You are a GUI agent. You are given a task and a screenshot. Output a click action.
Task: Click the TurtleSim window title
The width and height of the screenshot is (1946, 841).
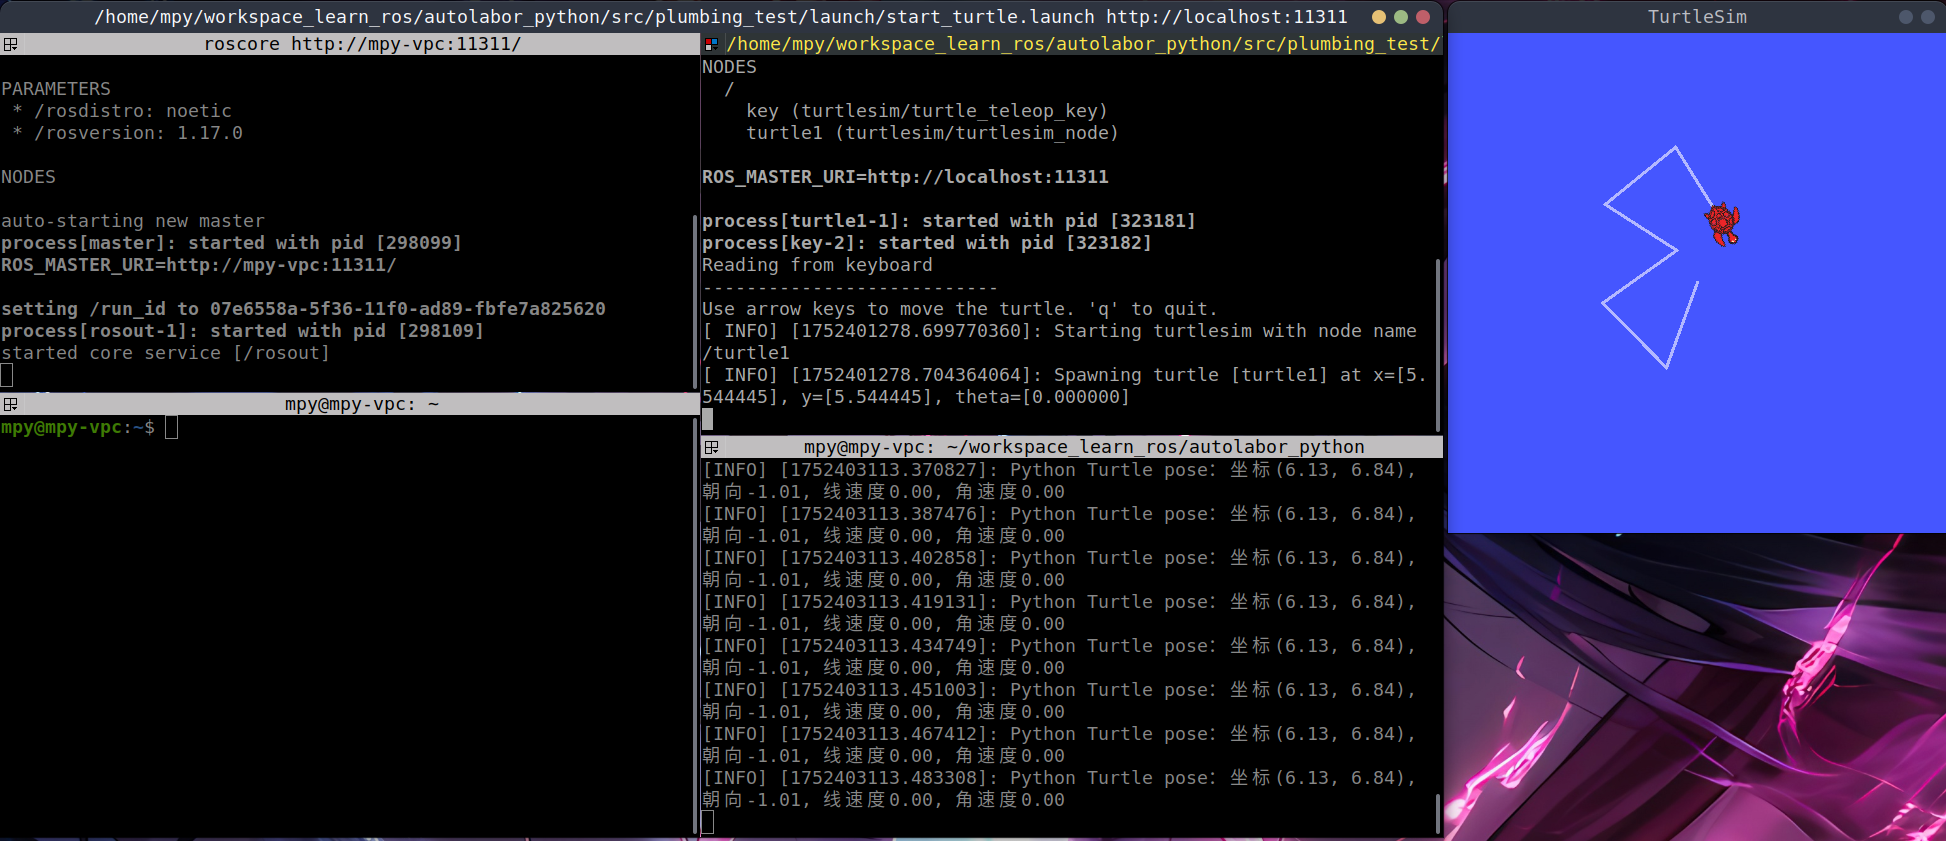(x=1697, y=17)
